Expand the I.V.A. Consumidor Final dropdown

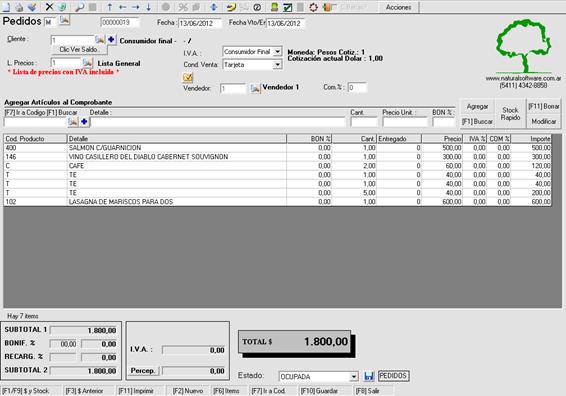click(277, 52)
